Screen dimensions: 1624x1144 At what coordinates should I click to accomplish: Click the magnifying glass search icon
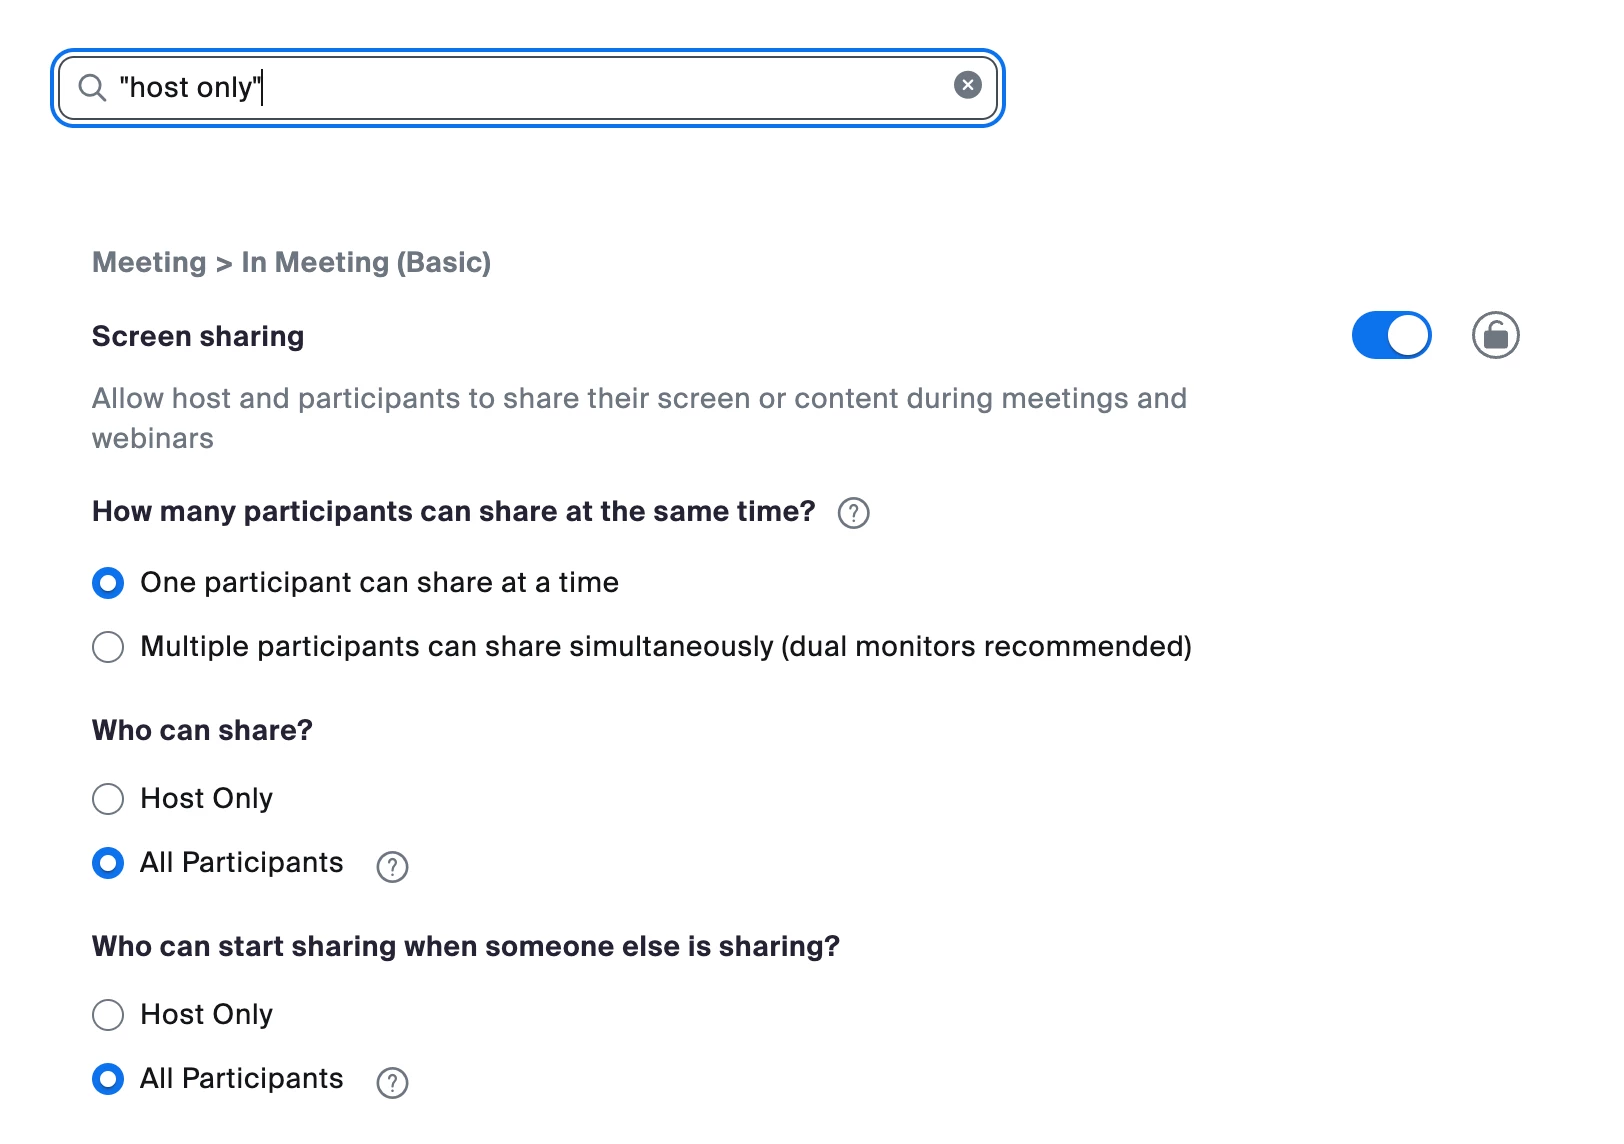(92, 88)
